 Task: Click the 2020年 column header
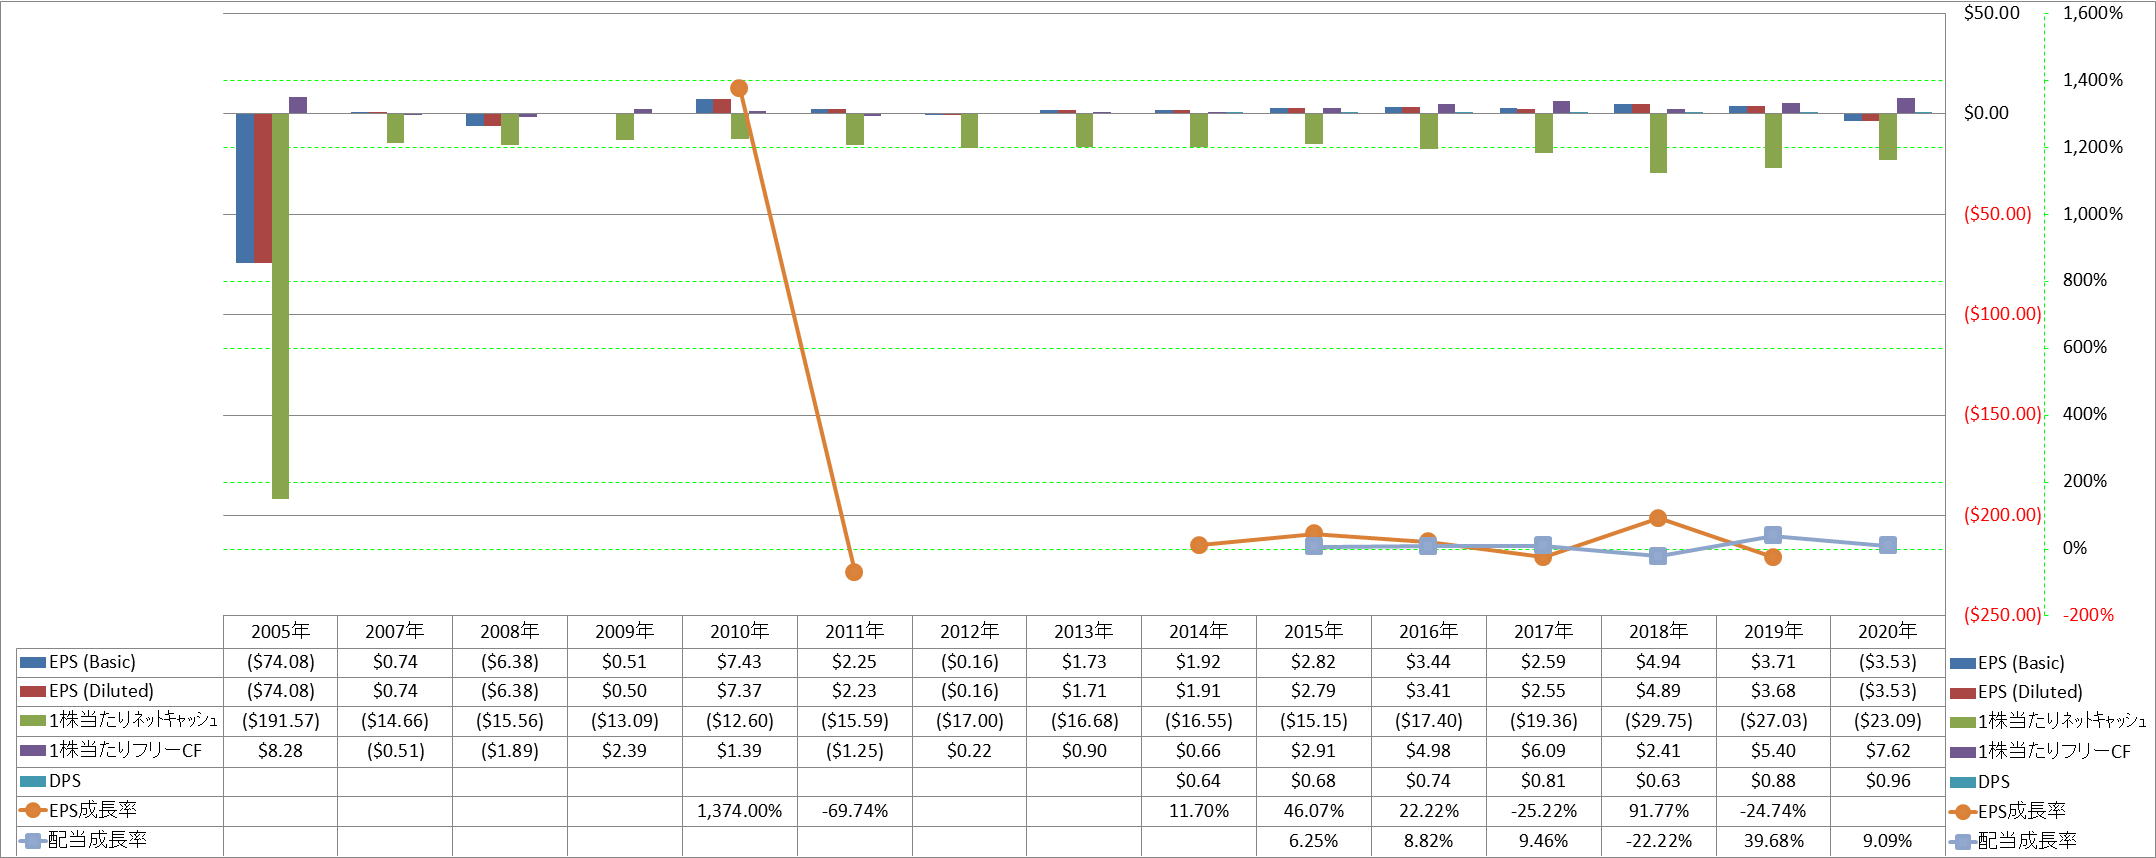pyautogui.click(x=1887, y=632)
